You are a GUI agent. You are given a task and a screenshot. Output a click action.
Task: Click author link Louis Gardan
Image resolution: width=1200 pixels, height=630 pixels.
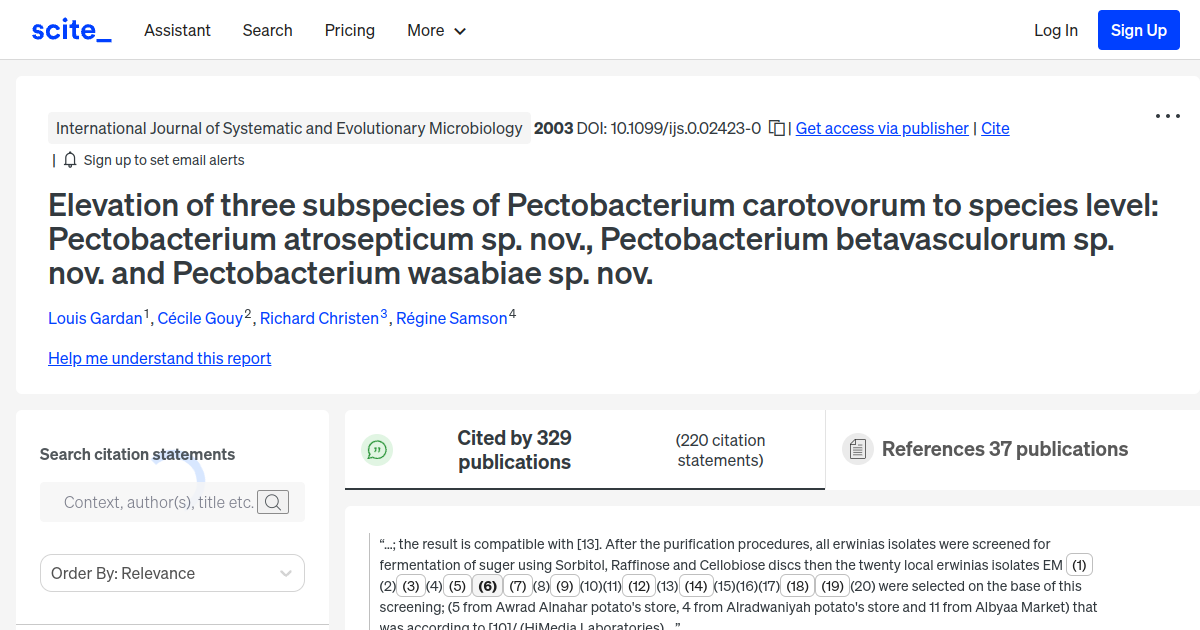(96, 318)
